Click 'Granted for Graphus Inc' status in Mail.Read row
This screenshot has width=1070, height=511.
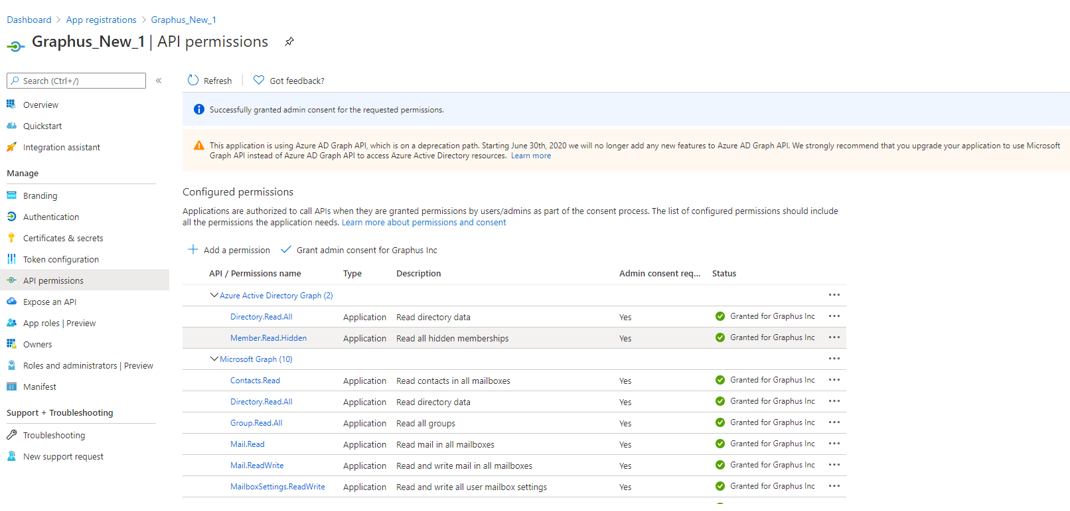[772, 443]
